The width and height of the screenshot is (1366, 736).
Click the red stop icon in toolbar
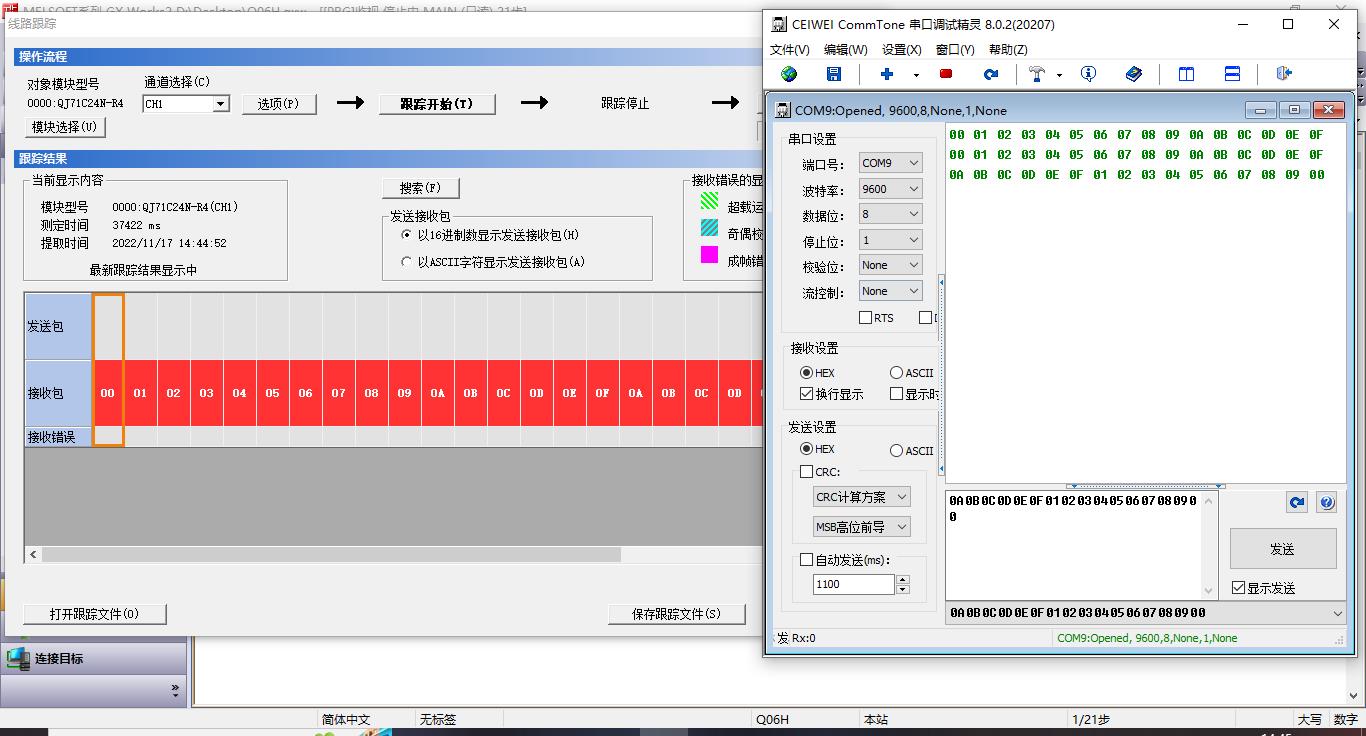946,74
